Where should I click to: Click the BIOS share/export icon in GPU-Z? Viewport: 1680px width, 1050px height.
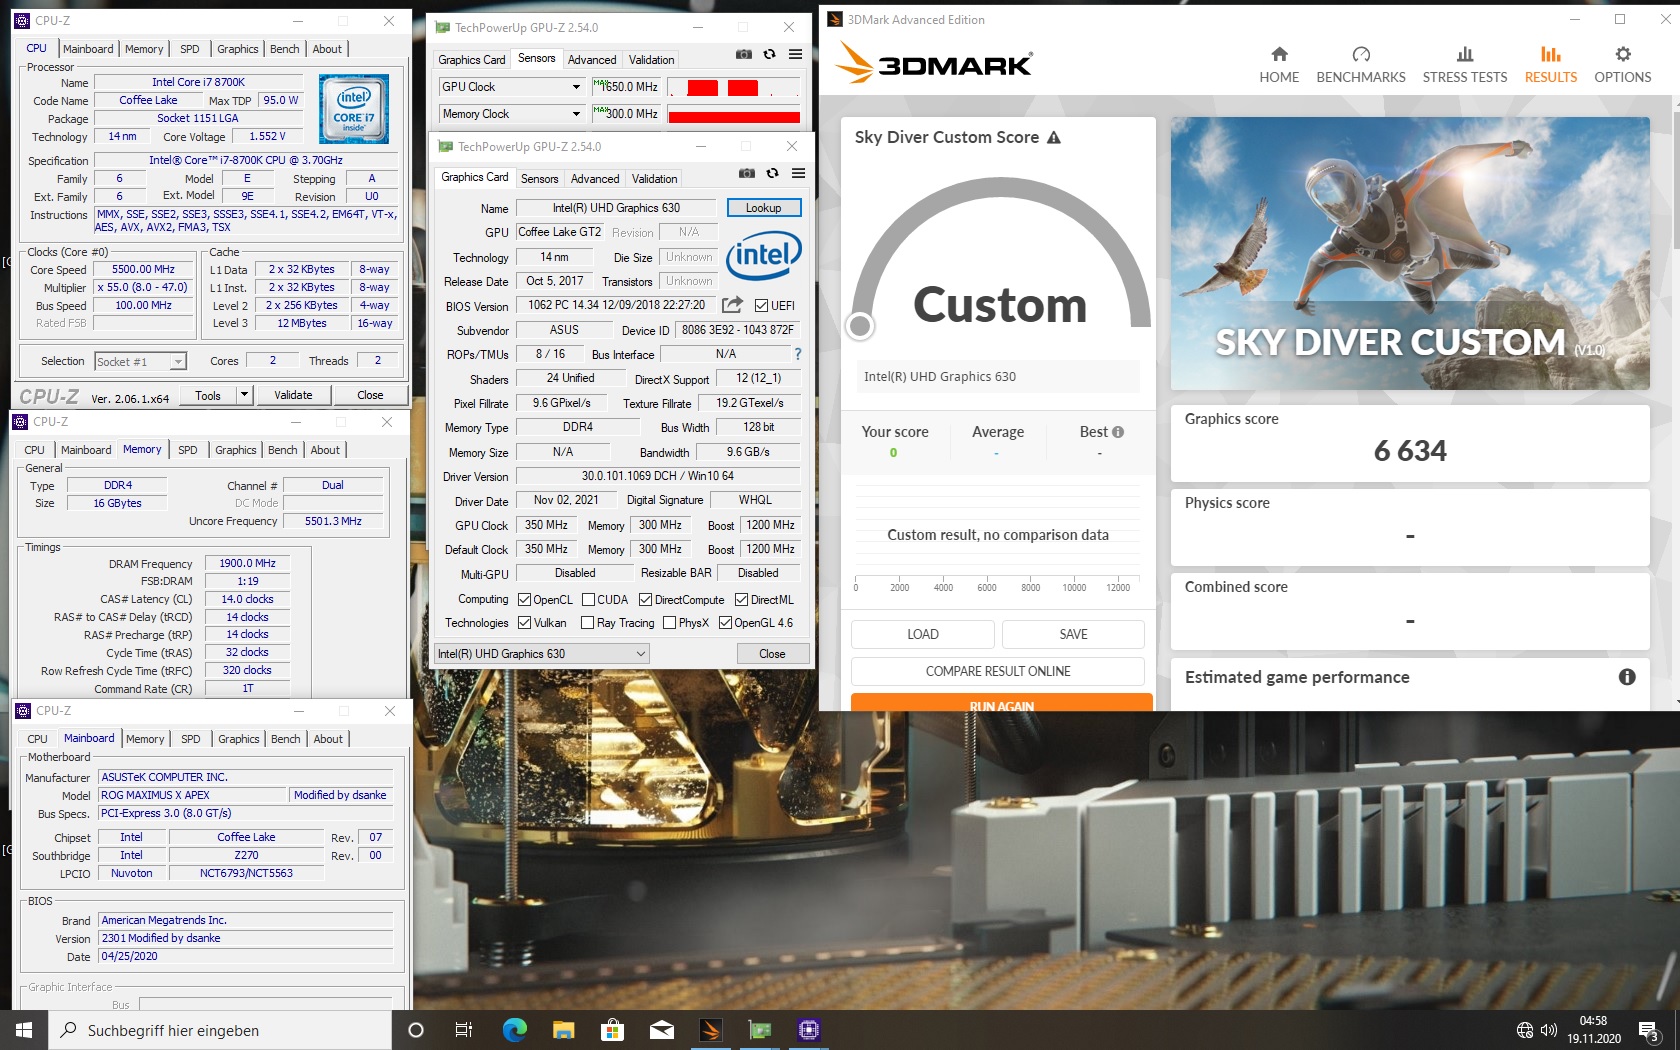(733, 305)
